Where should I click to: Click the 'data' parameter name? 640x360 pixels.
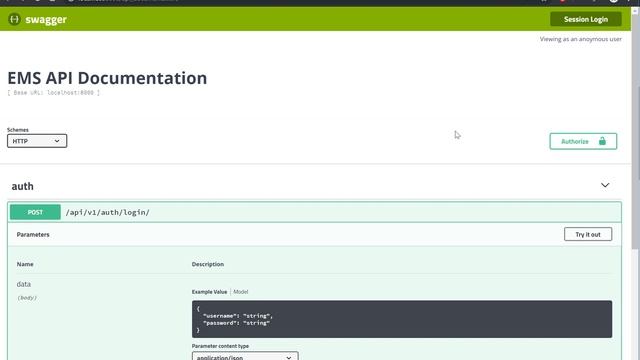[x=24, y=284]
